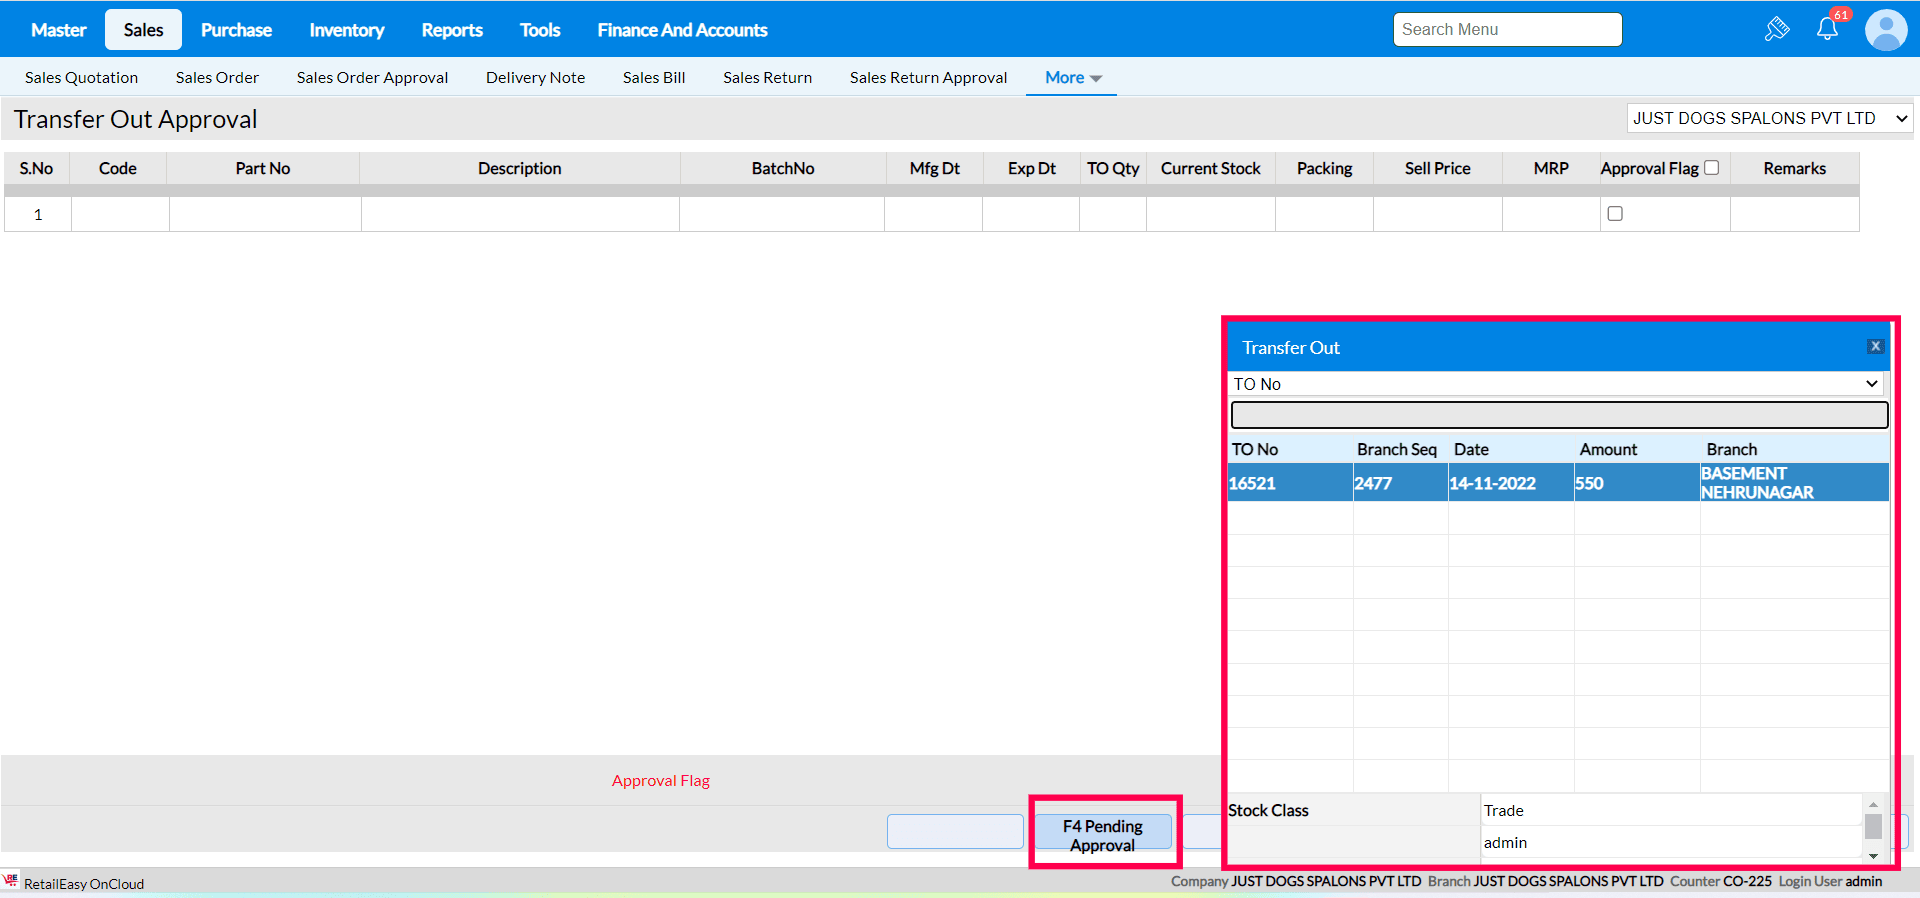1920x898 pixels.
Task: Click the Sell Price column header
Action: point(1437,169)
